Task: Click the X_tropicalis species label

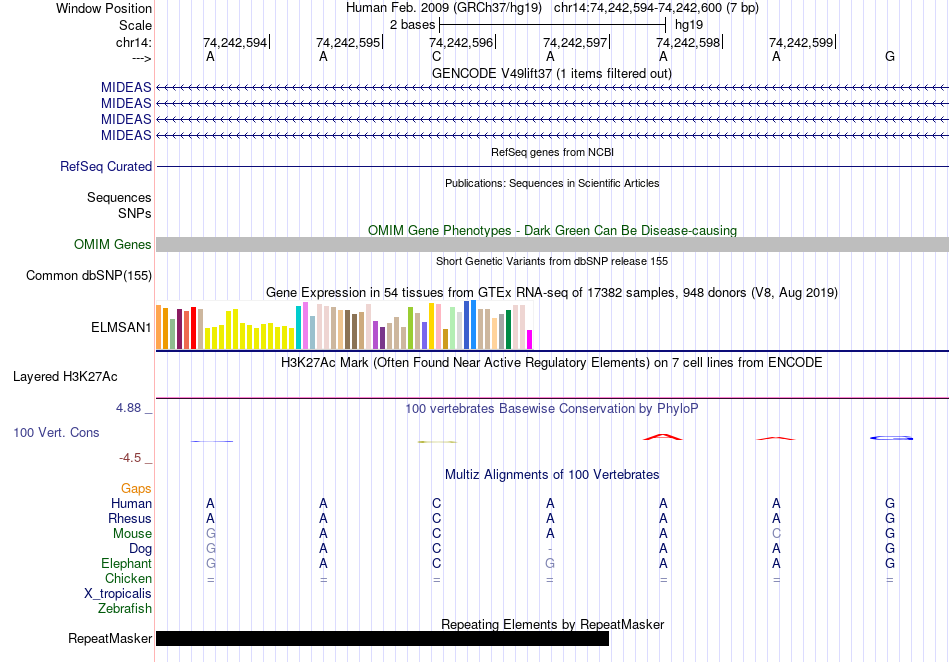Action: (118, 594)
